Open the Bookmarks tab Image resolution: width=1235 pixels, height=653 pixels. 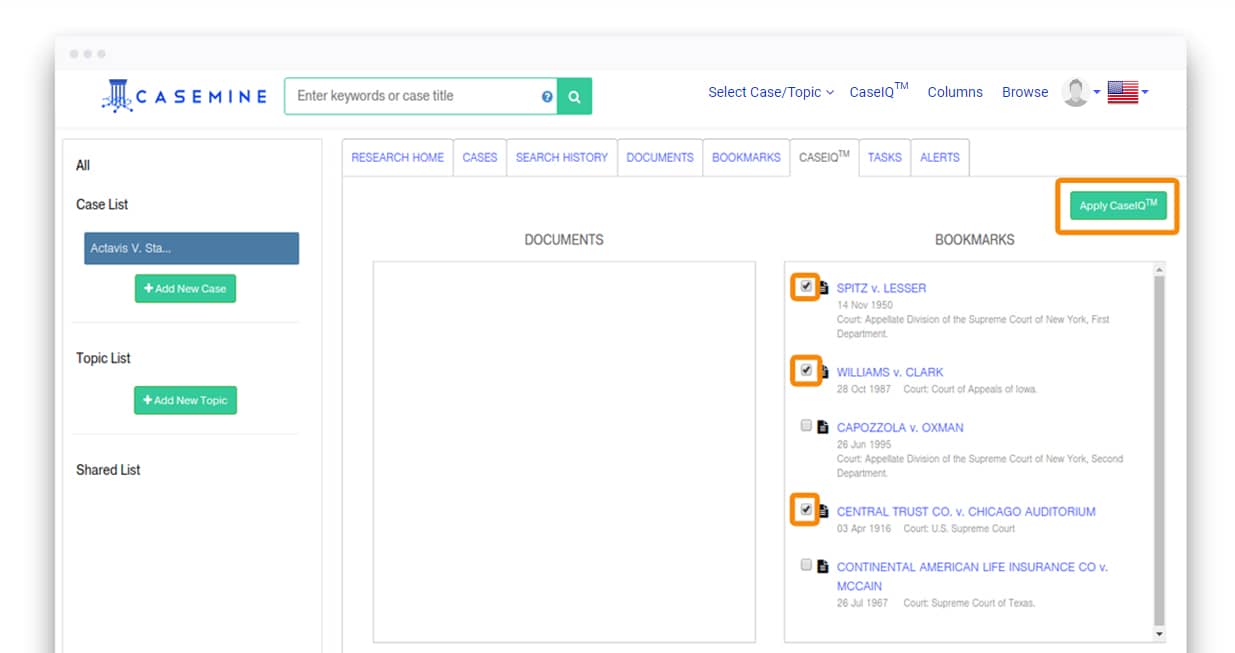tap(746, 157)
